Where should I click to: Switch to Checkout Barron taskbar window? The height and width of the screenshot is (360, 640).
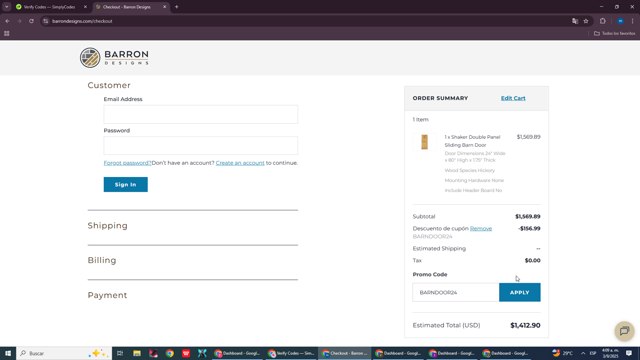(345, 353)
